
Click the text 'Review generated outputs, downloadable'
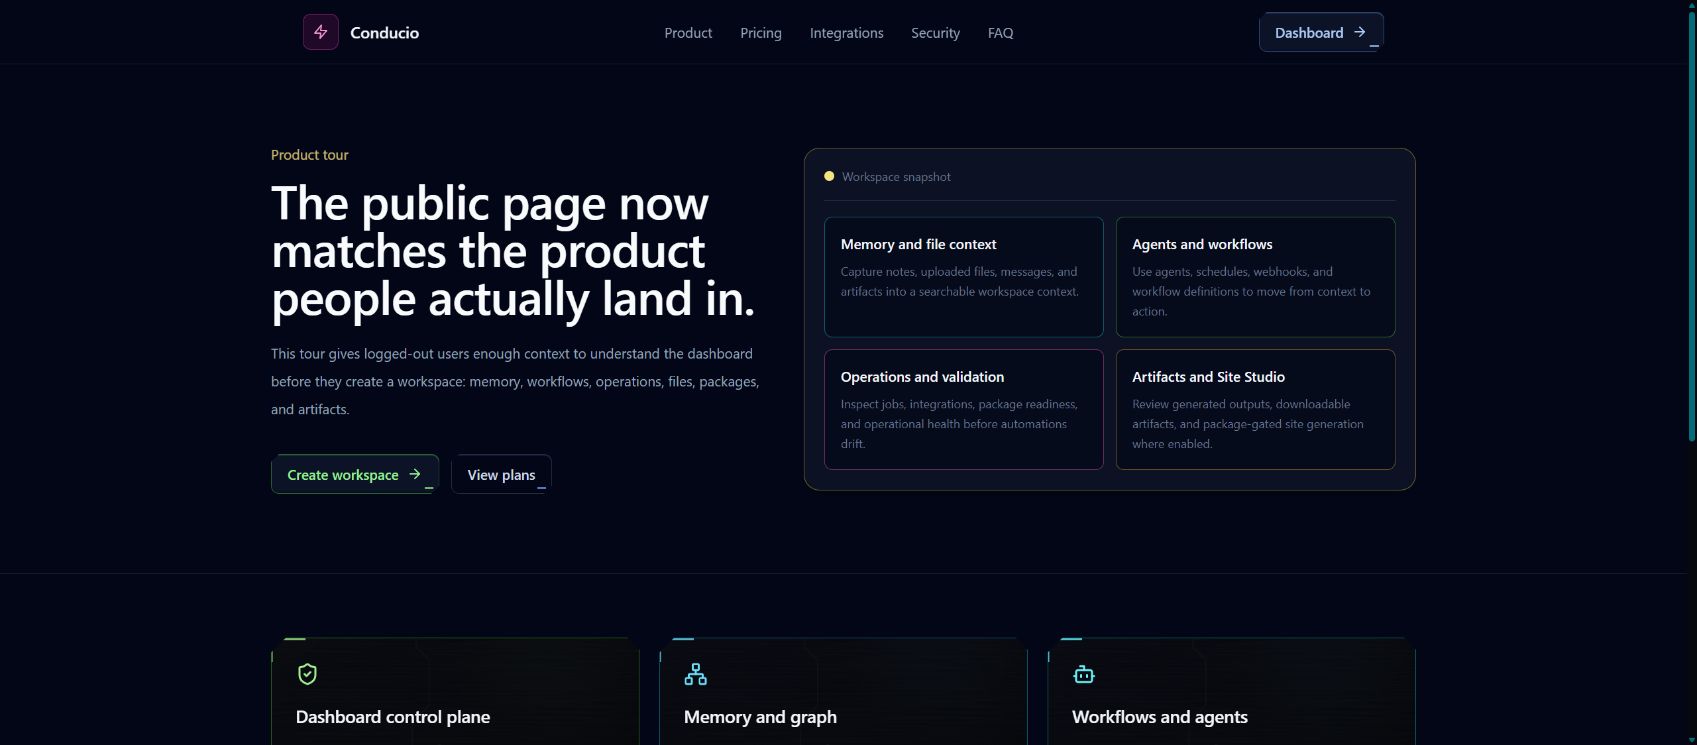(1248, 424)
